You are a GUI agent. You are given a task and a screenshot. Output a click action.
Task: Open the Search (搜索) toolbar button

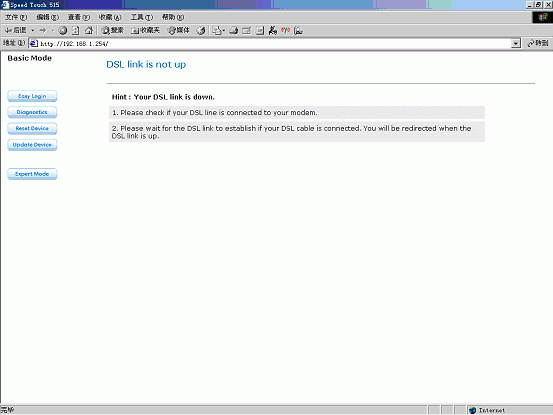pyautogui.click(x=113, y=30)
